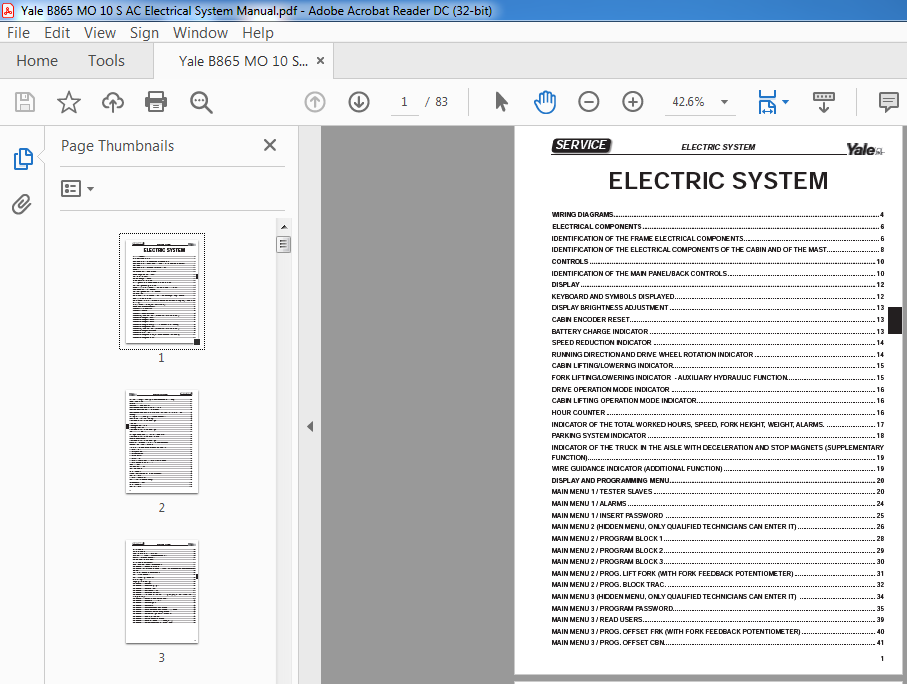
Task: Click PARKING SYSTEM INDICATOR entry
Action: pyautogui.click(x=717, y=436)
